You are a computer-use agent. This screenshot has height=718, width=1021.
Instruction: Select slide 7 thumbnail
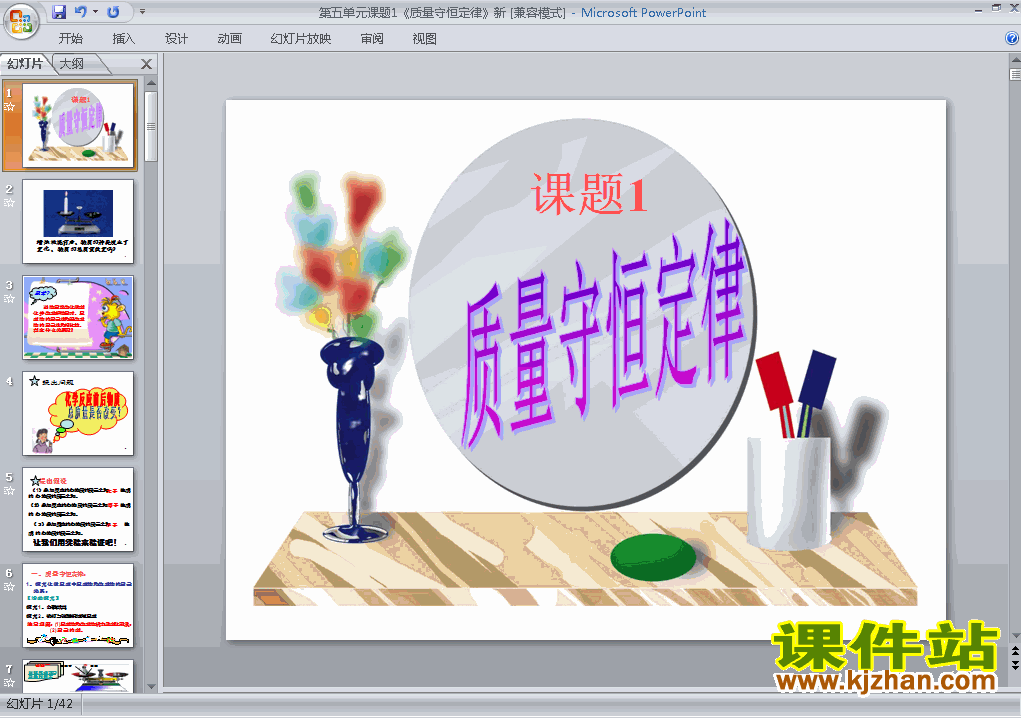point(78,676)
